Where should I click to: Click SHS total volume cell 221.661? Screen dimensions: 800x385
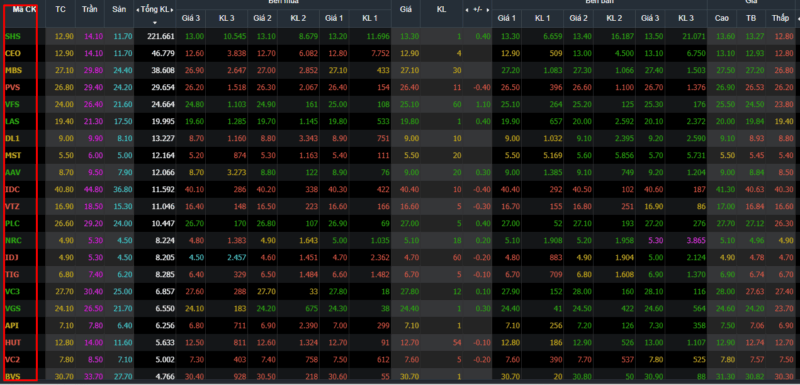pyautogui.click(x=162, y=36)
